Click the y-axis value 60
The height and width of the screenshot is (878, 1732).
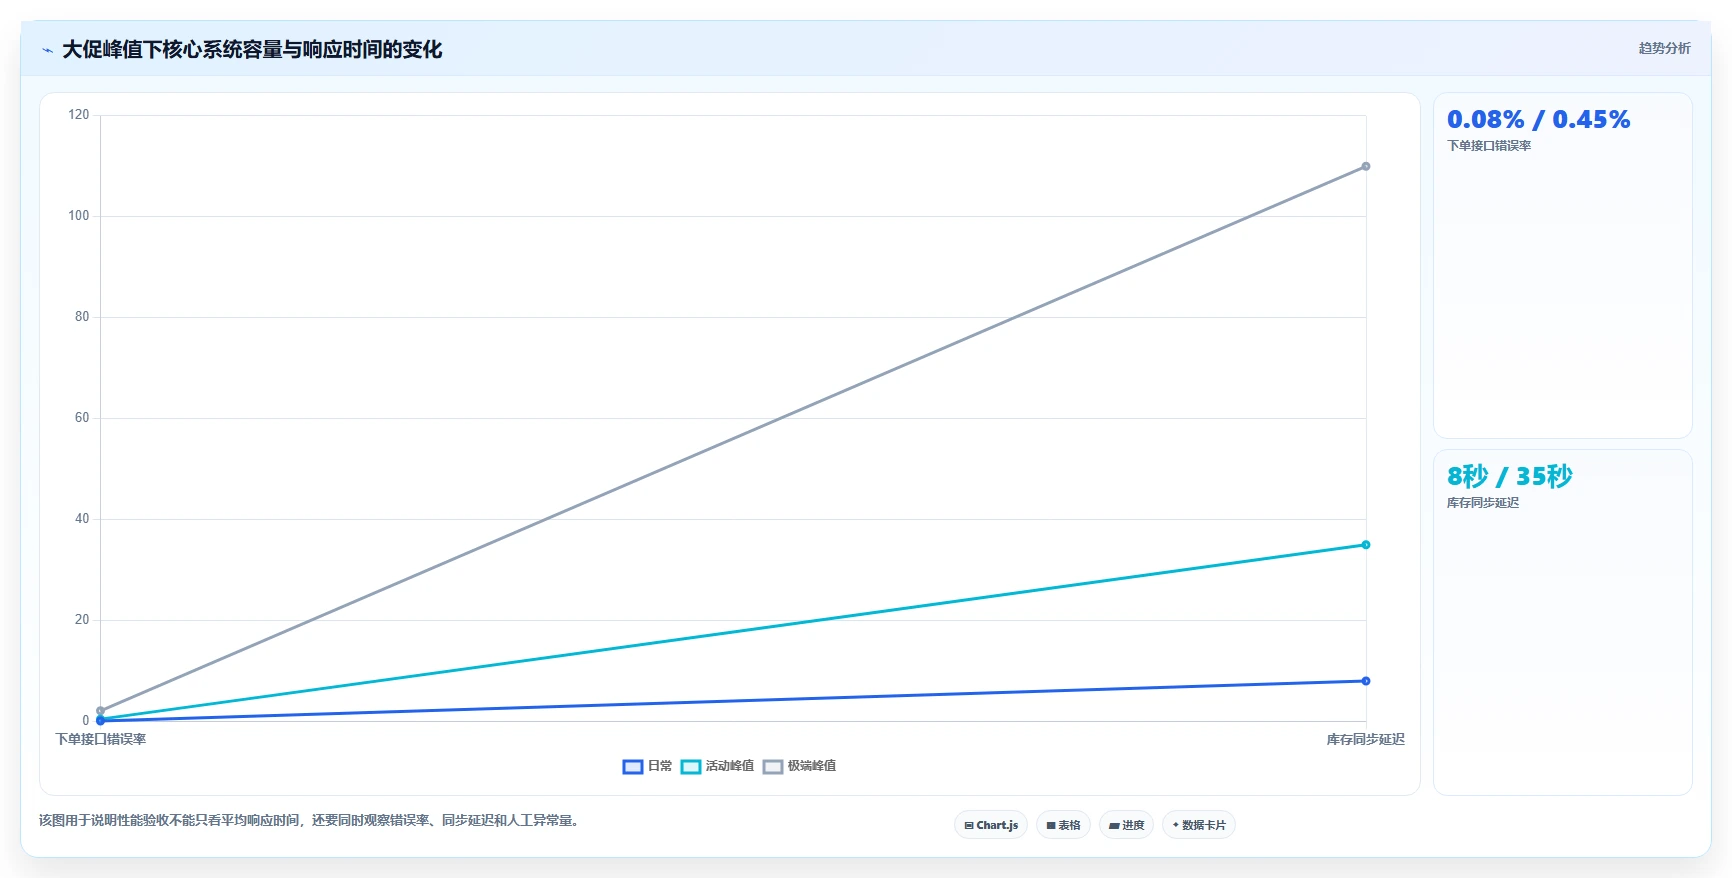(82, 418)
